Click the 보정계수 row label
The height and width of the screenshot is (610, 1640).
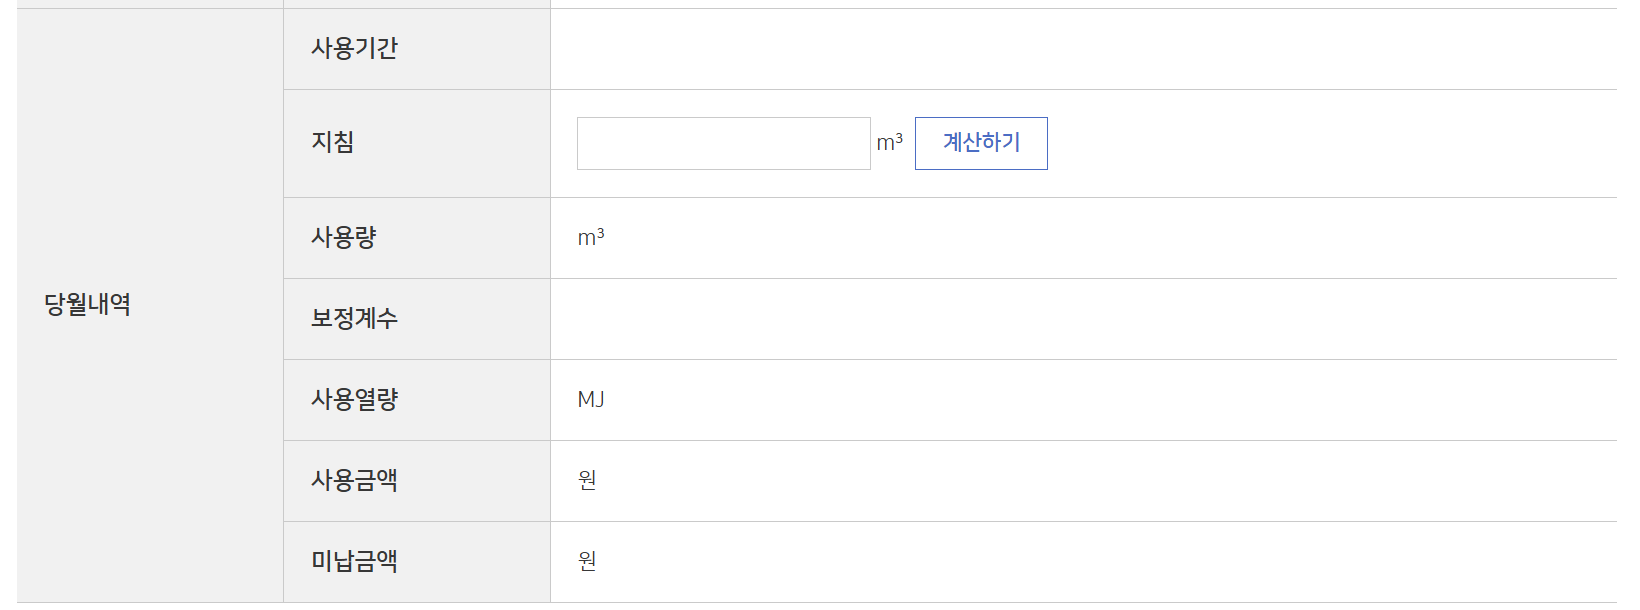coord(354,318)
